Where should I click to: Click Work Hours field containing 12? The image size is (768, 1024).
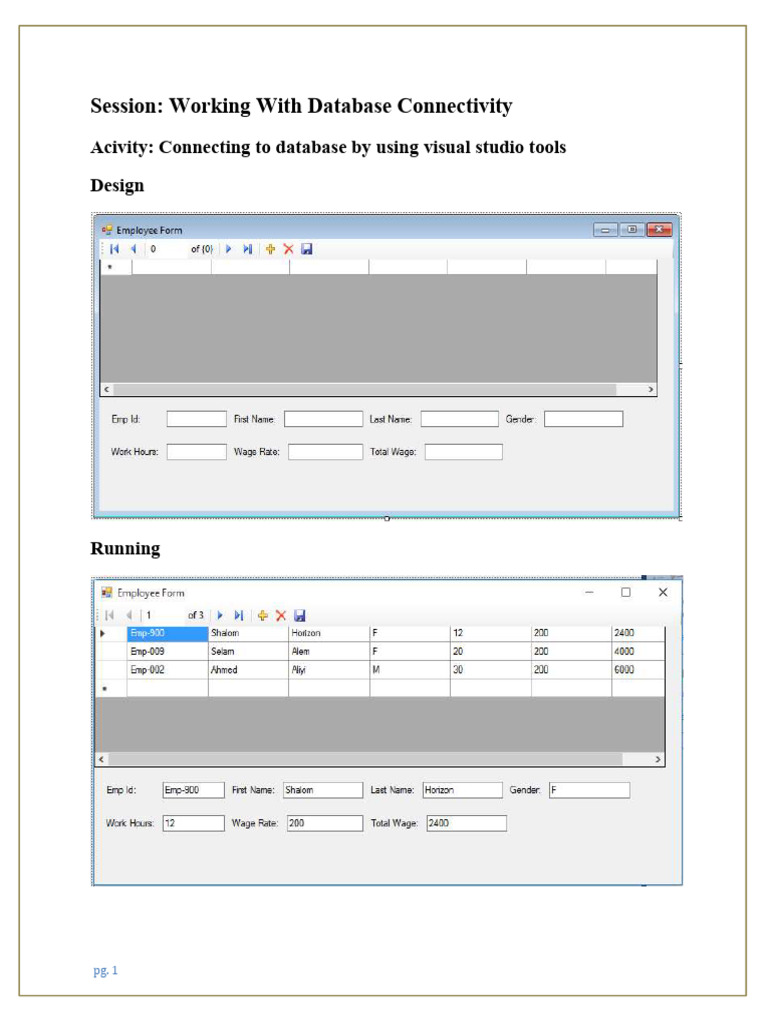pyautogui.click(x=193, y=823)
